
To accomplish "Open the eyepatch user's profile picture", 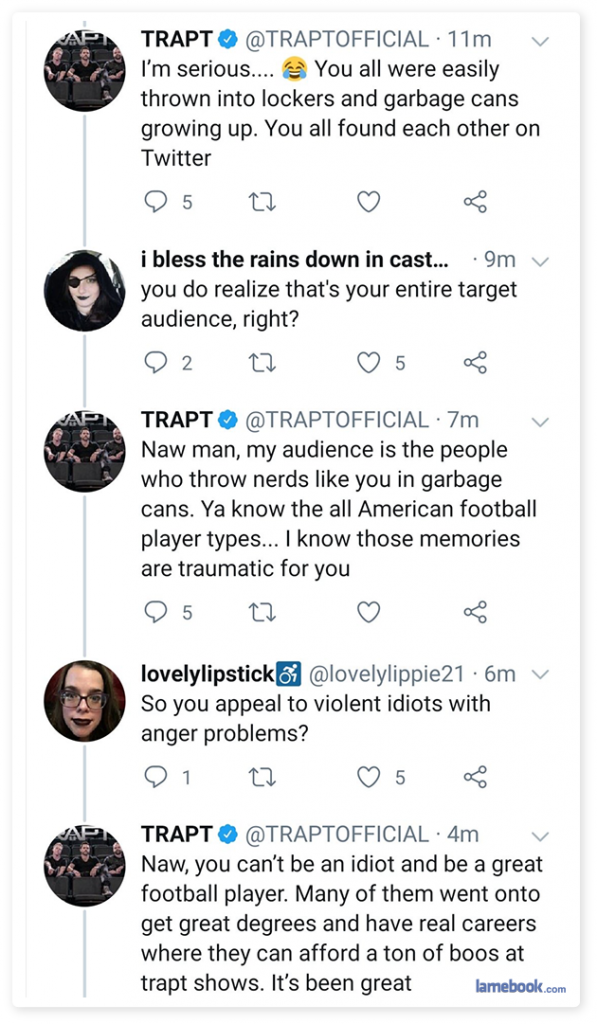I will 84,291.
